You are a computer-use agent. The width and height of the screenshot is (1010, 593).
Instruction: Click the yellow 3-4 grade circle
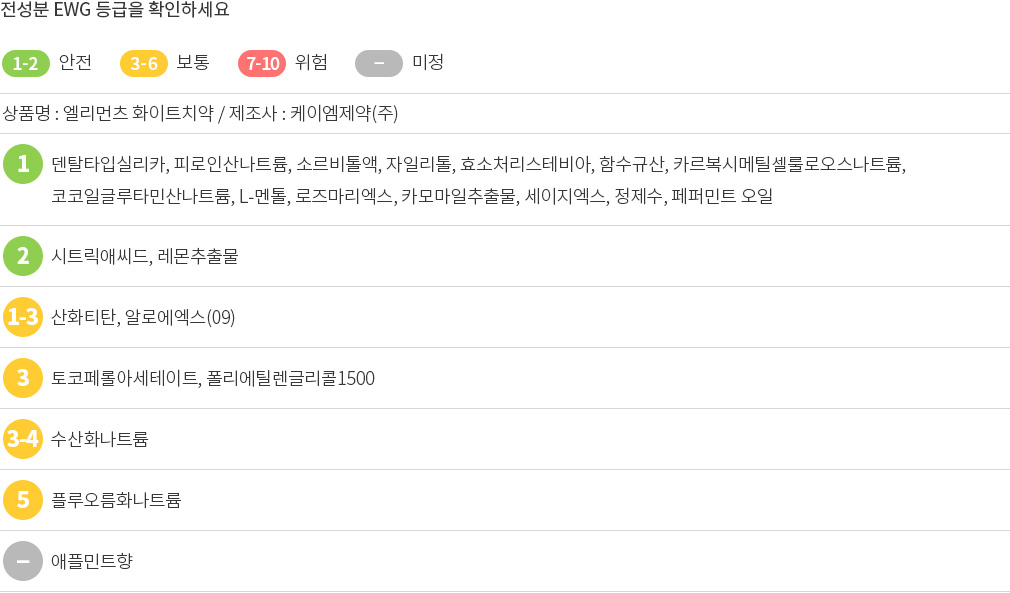(23, 439)
